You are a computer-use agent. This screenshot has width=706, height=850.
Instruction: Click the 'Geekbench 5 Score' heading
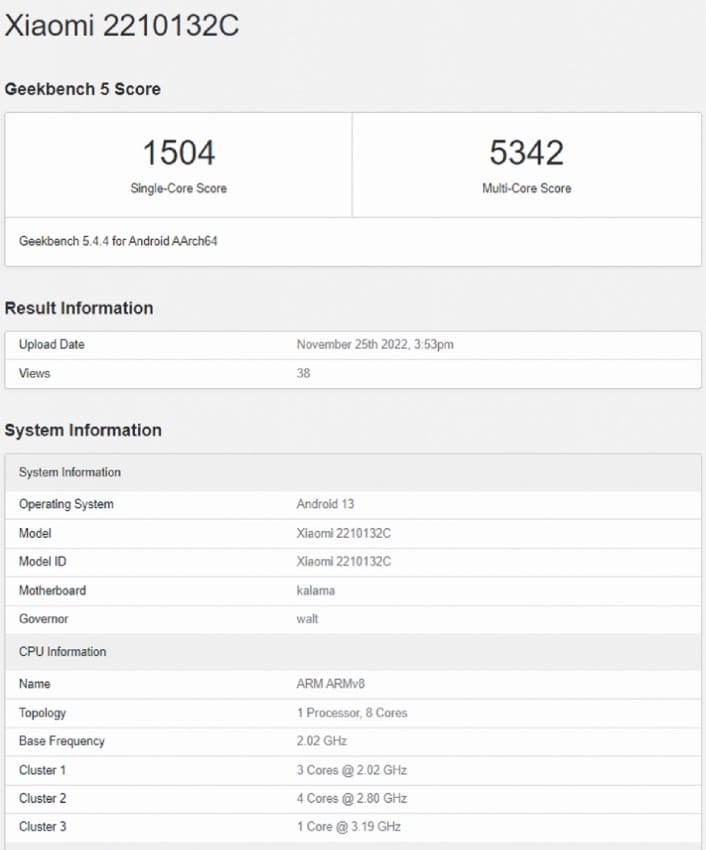[82, 89]
